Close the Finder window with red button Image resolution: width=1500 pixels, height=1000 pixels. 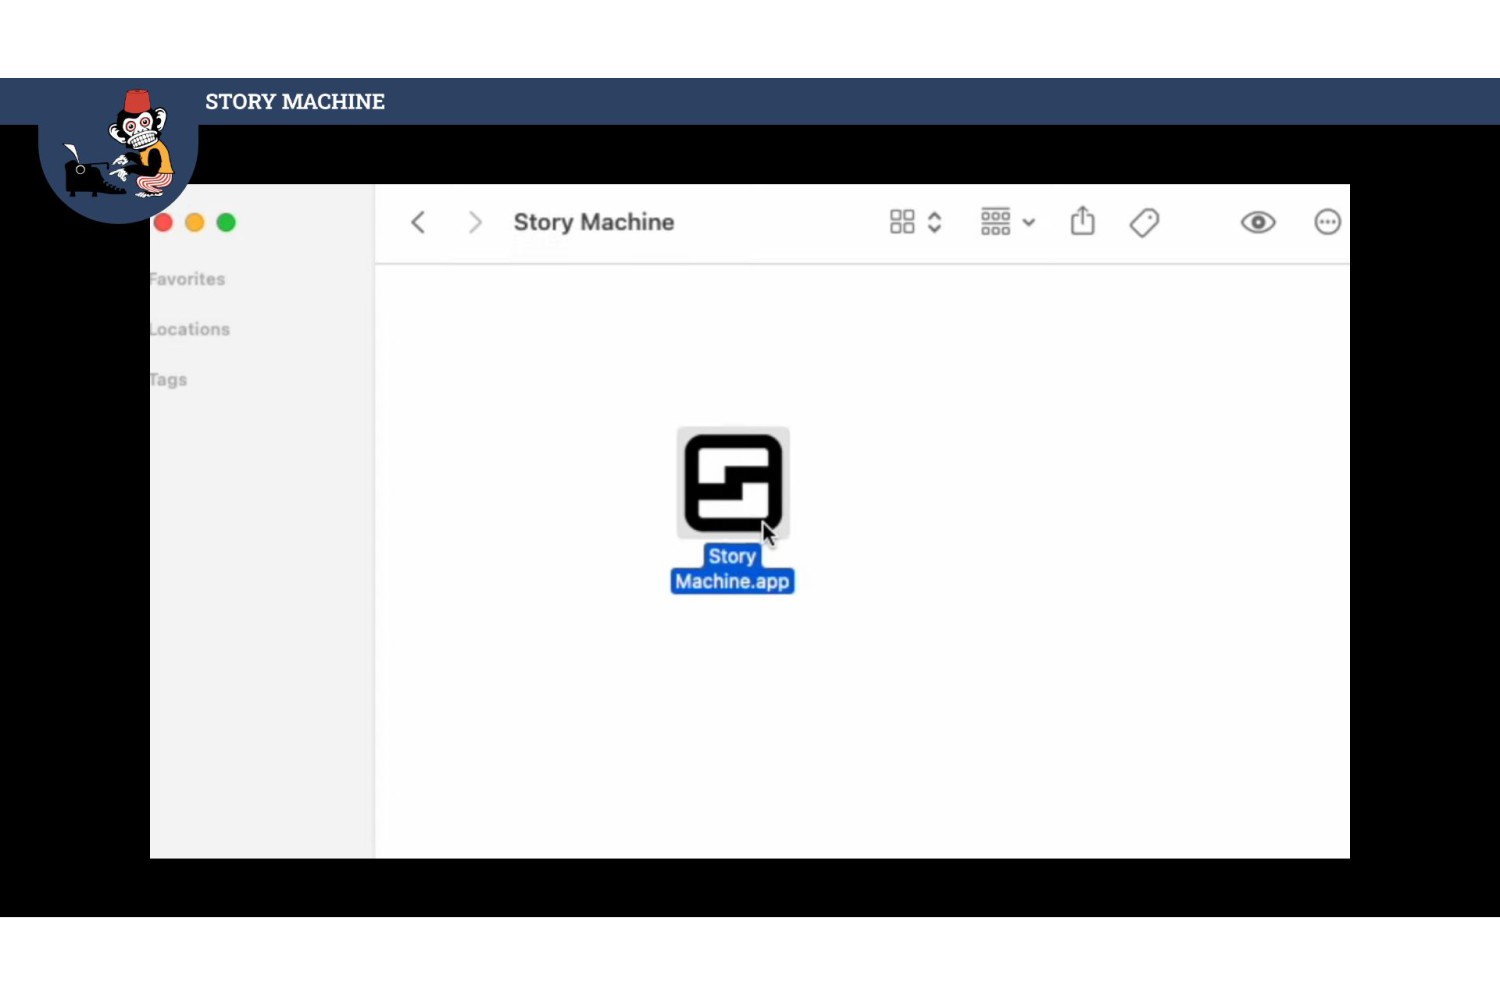(x=163, y=222)
